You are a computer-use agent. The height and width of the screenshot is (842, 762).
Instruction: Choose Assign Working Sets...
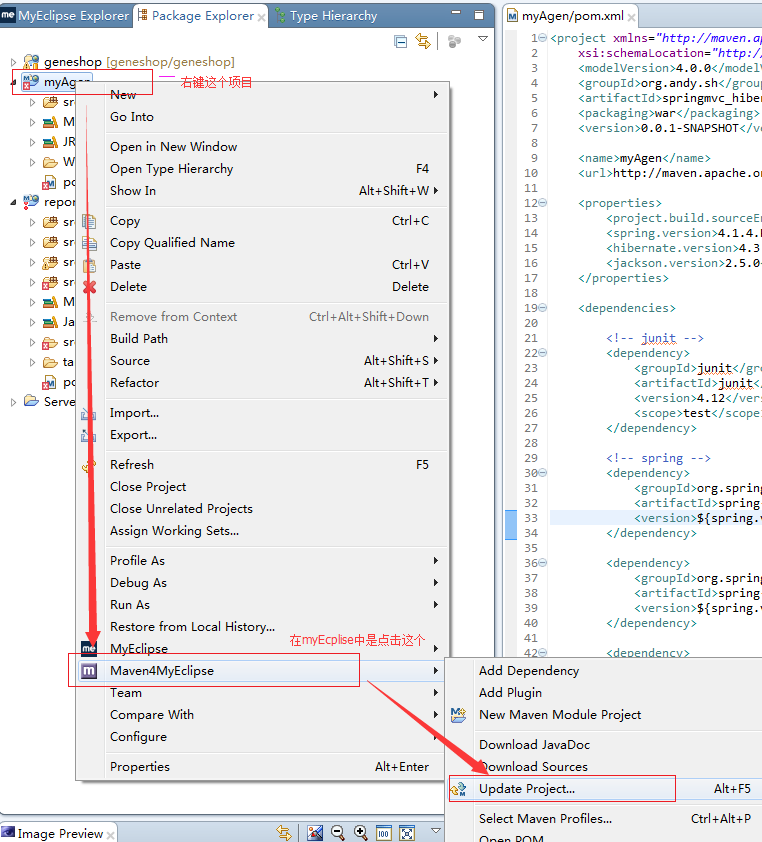274,531
